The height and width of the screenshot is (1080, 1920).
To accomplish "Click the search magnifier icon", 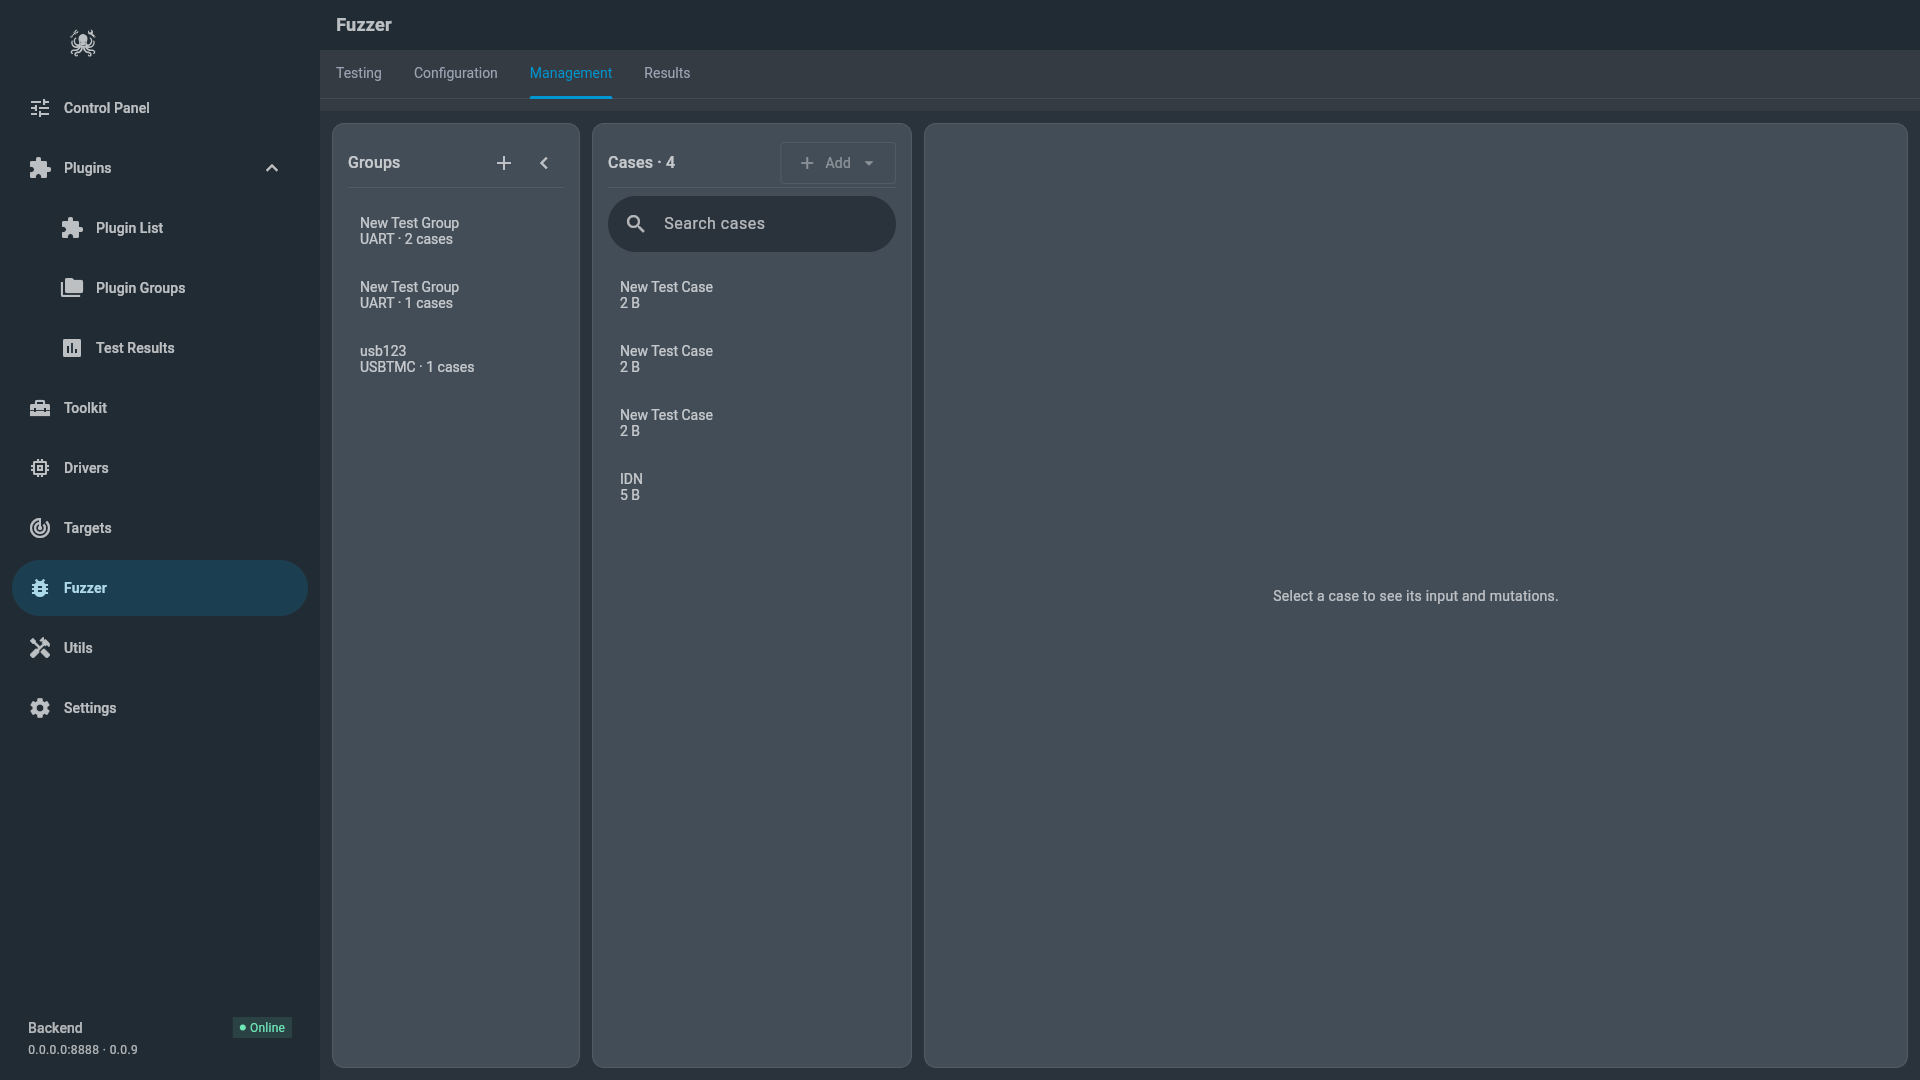I will click(x=636, y=224).
